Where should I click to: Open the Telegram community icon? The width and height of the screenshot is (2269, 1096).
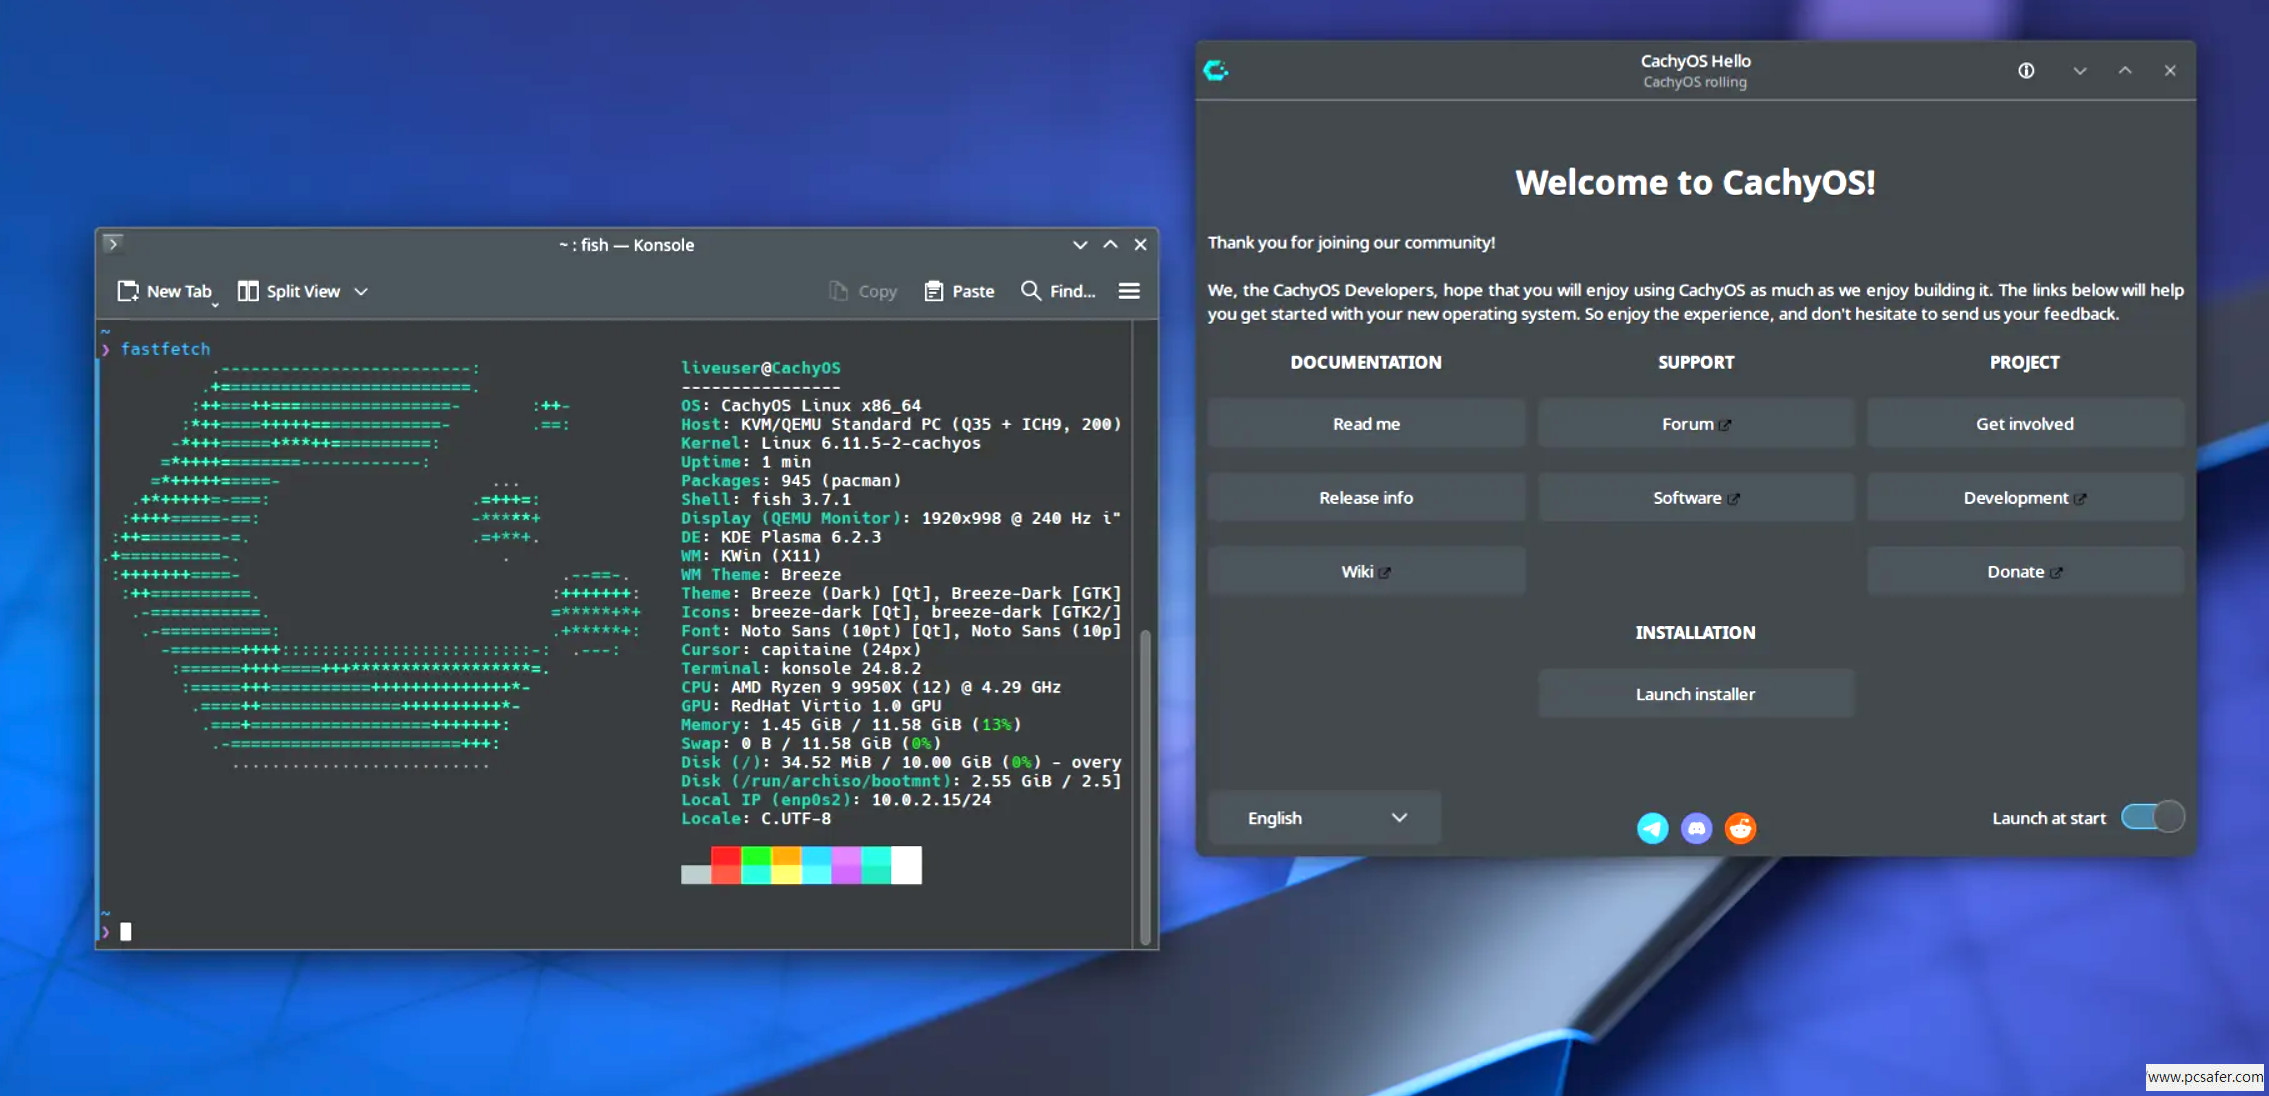click(1652, 828)
